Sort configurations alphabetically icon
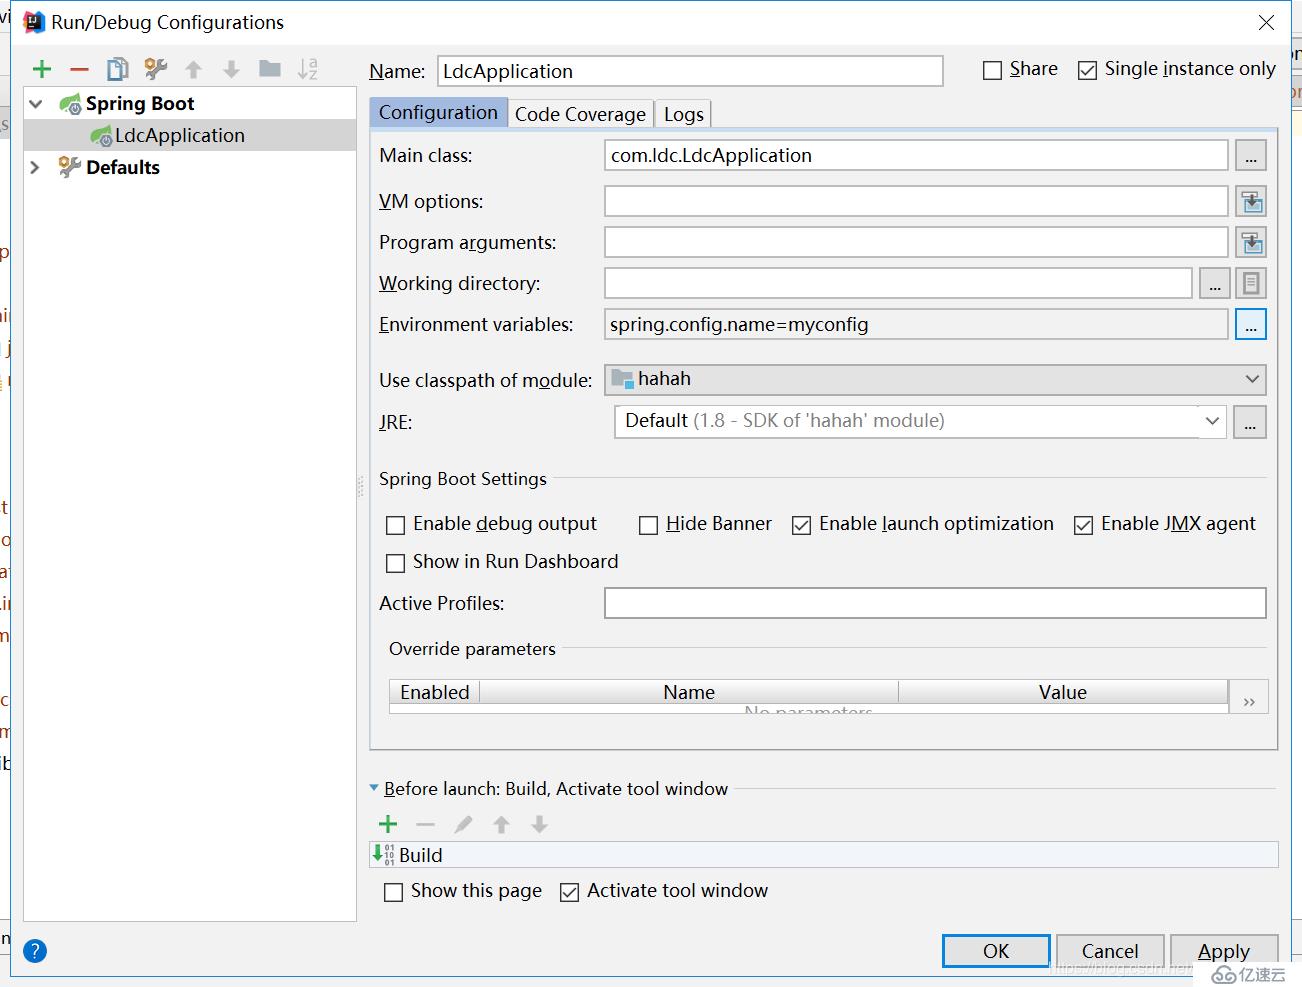Image resolution: width=1302 pixels, height=987 pixels. point(308,69)
